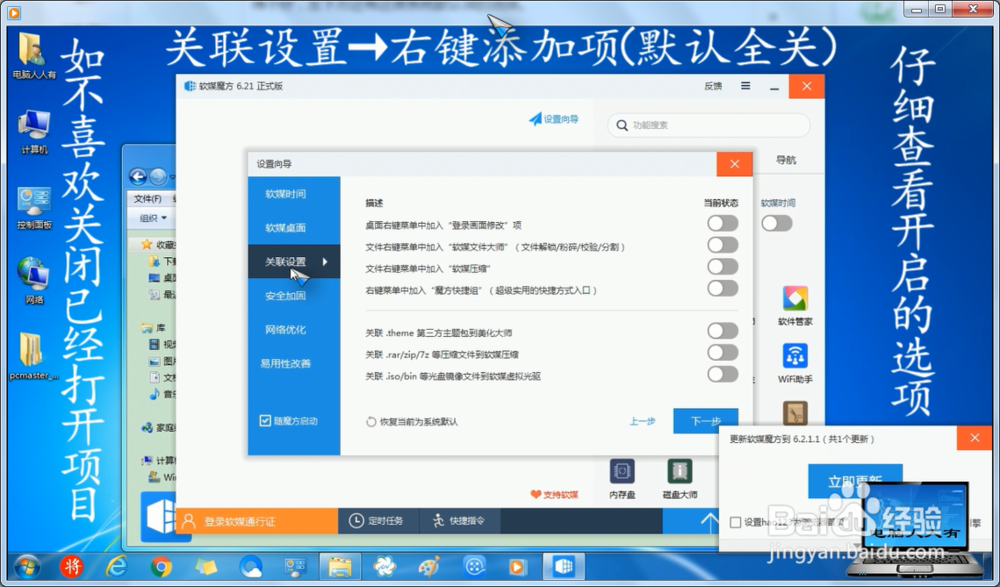Open the paint palette taskbar icon

pos(429,567)
